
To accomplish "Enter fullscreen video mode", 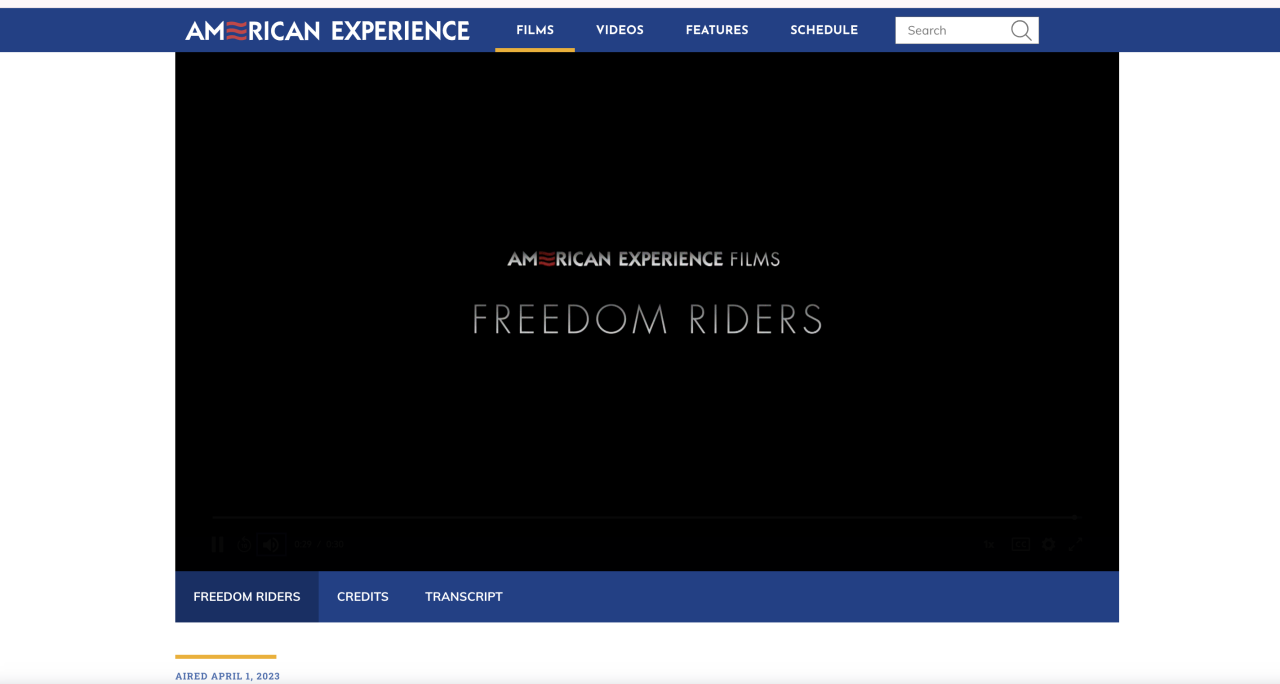I will click(1075, 544).
